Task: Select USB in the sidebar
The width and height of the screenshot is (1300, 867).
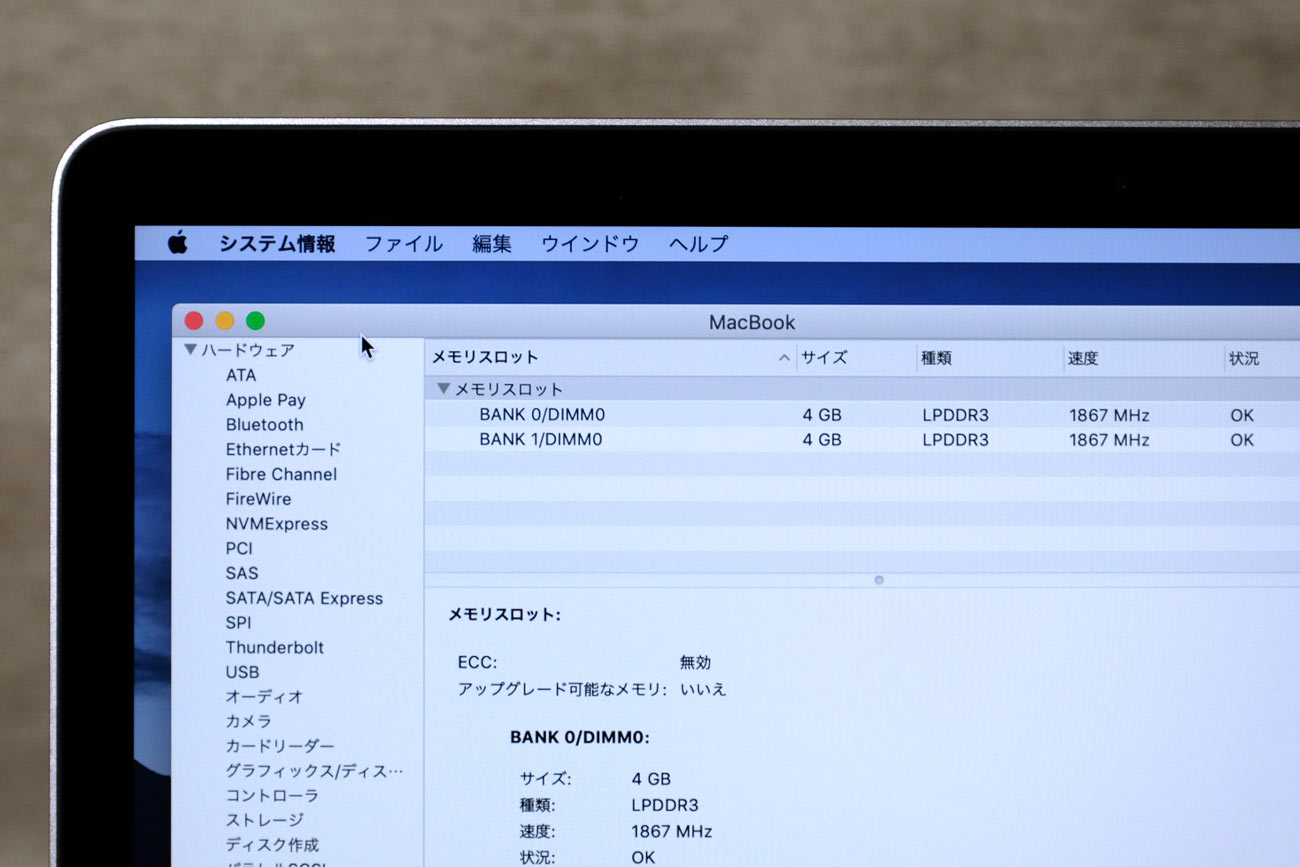Action: (242, 672)
